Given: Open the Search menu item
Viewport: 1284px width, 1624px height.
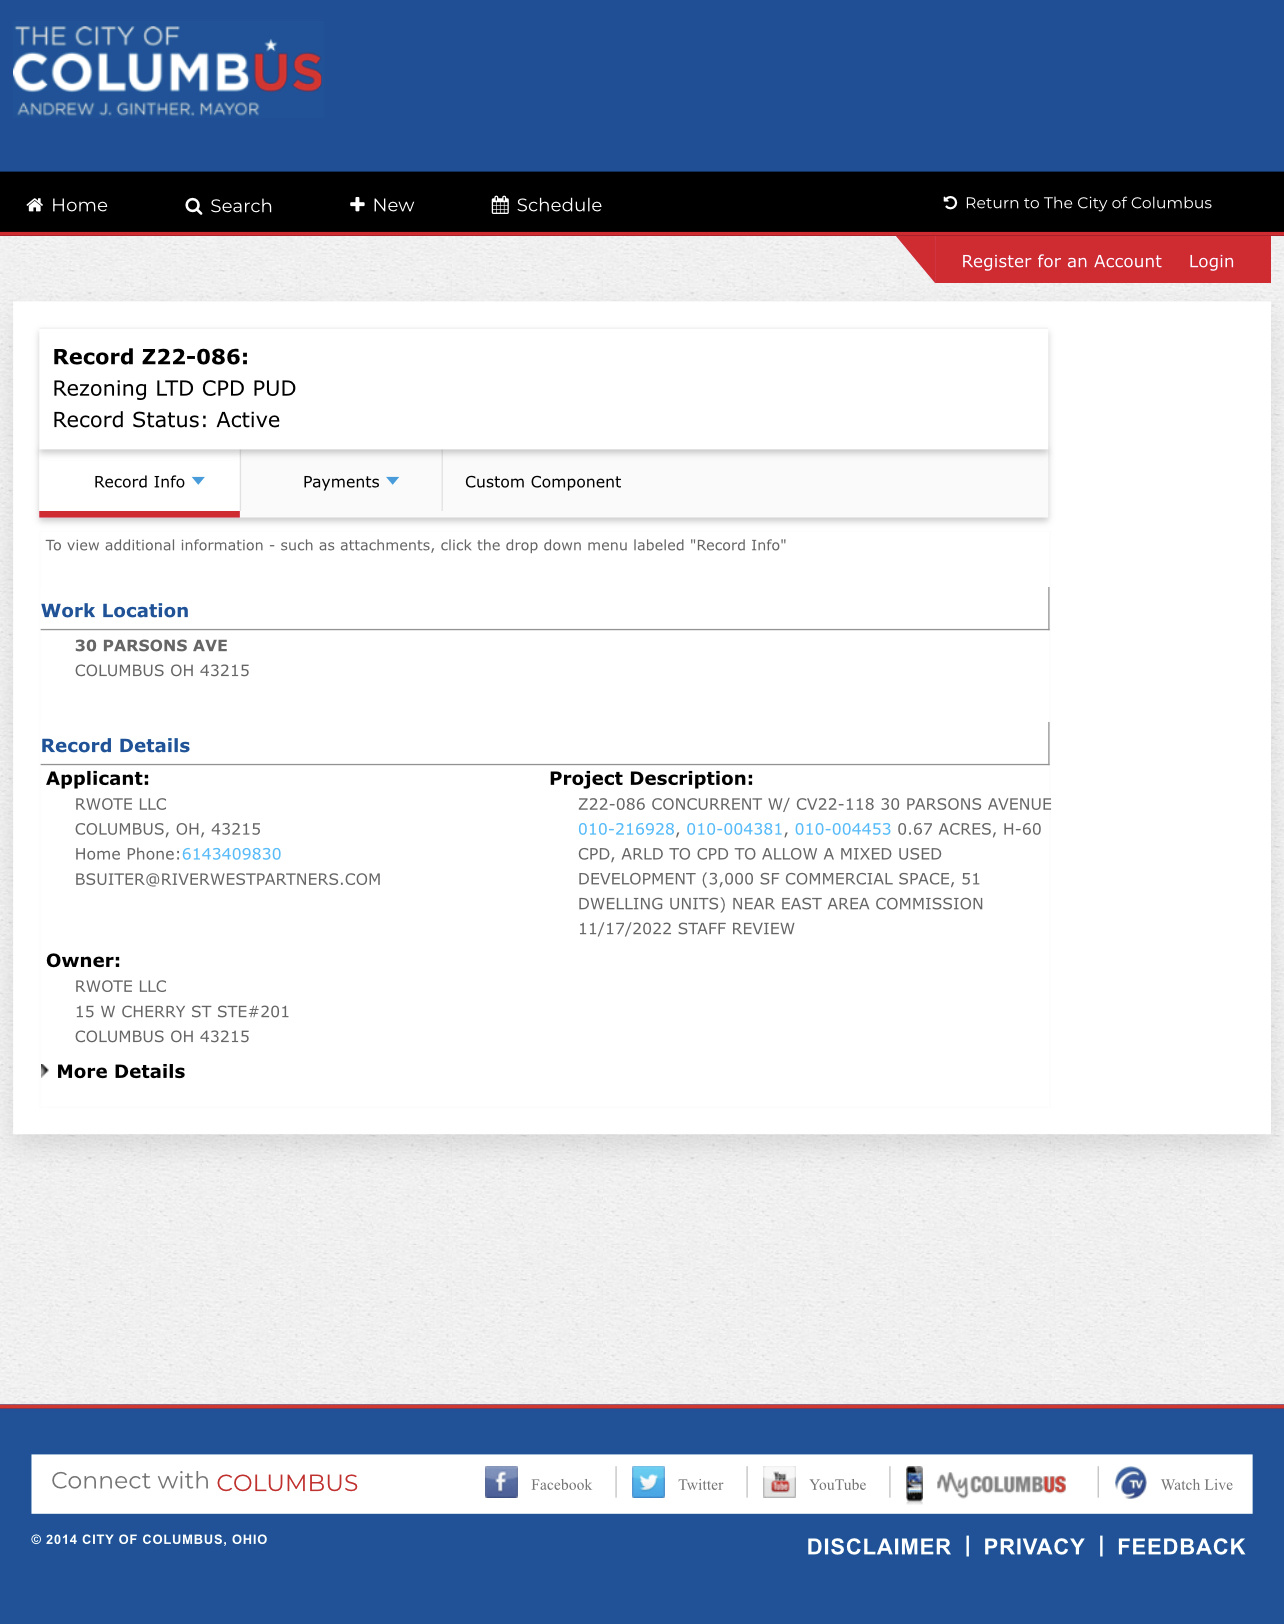Looking at the screenshot, I should 229,206.
